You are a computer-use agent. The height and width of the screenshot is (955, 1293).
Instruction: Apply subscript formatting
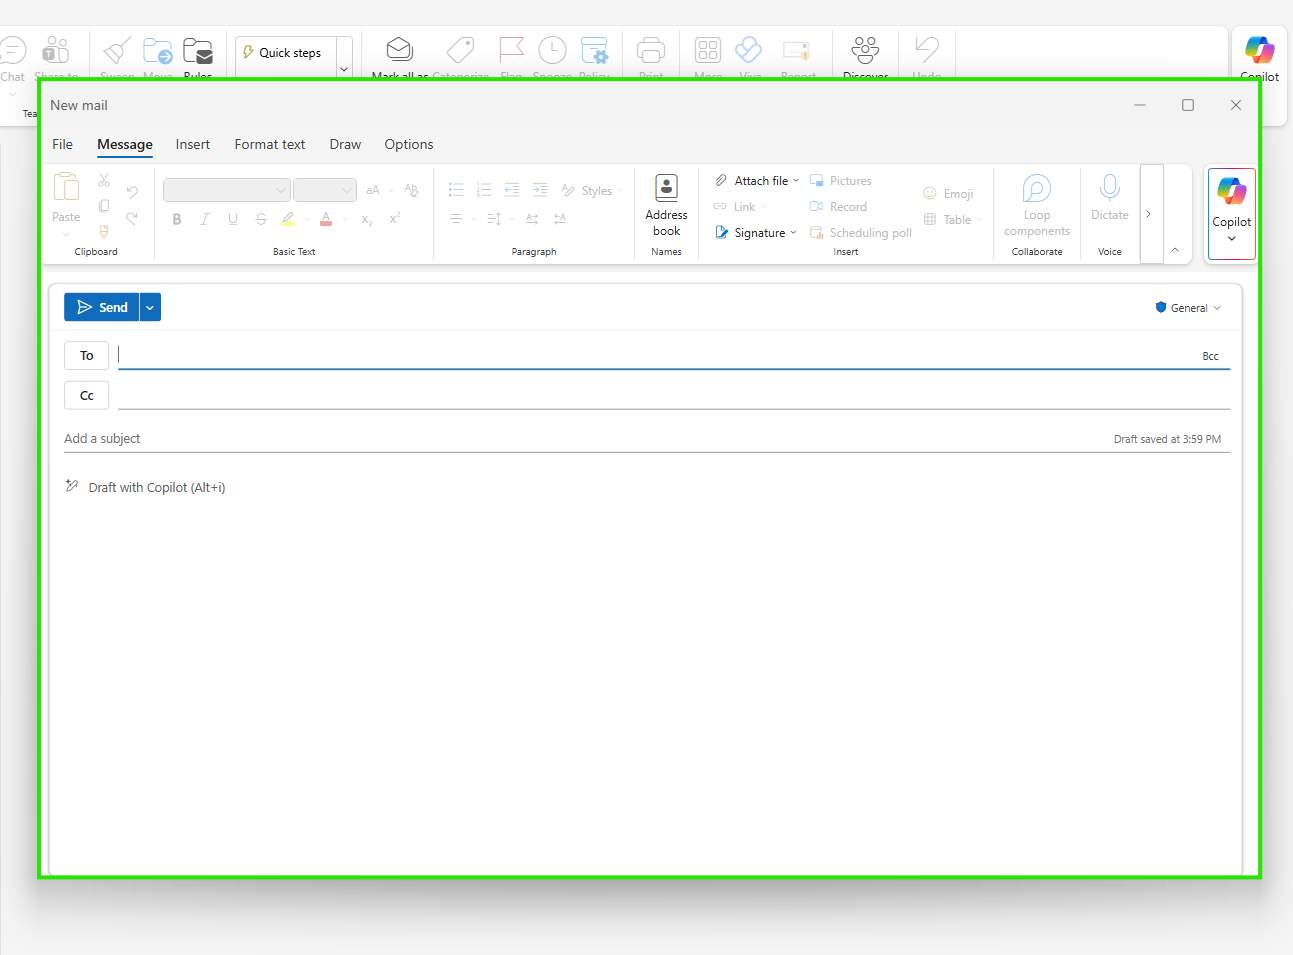tap(367, 219)
